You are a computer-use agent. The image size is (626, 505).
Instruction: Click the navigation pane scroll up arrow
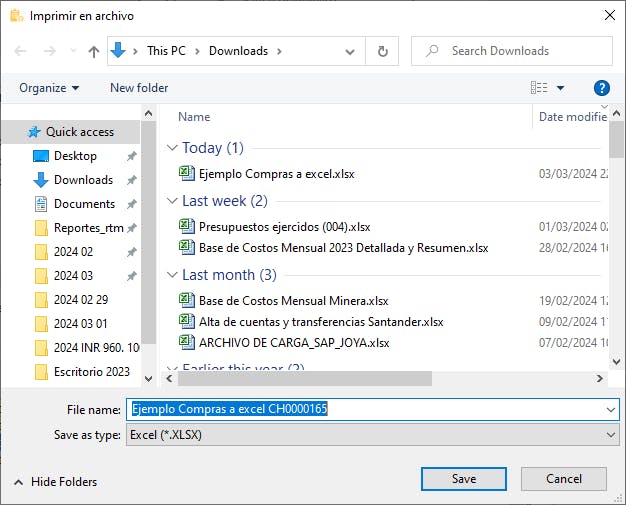149,114
